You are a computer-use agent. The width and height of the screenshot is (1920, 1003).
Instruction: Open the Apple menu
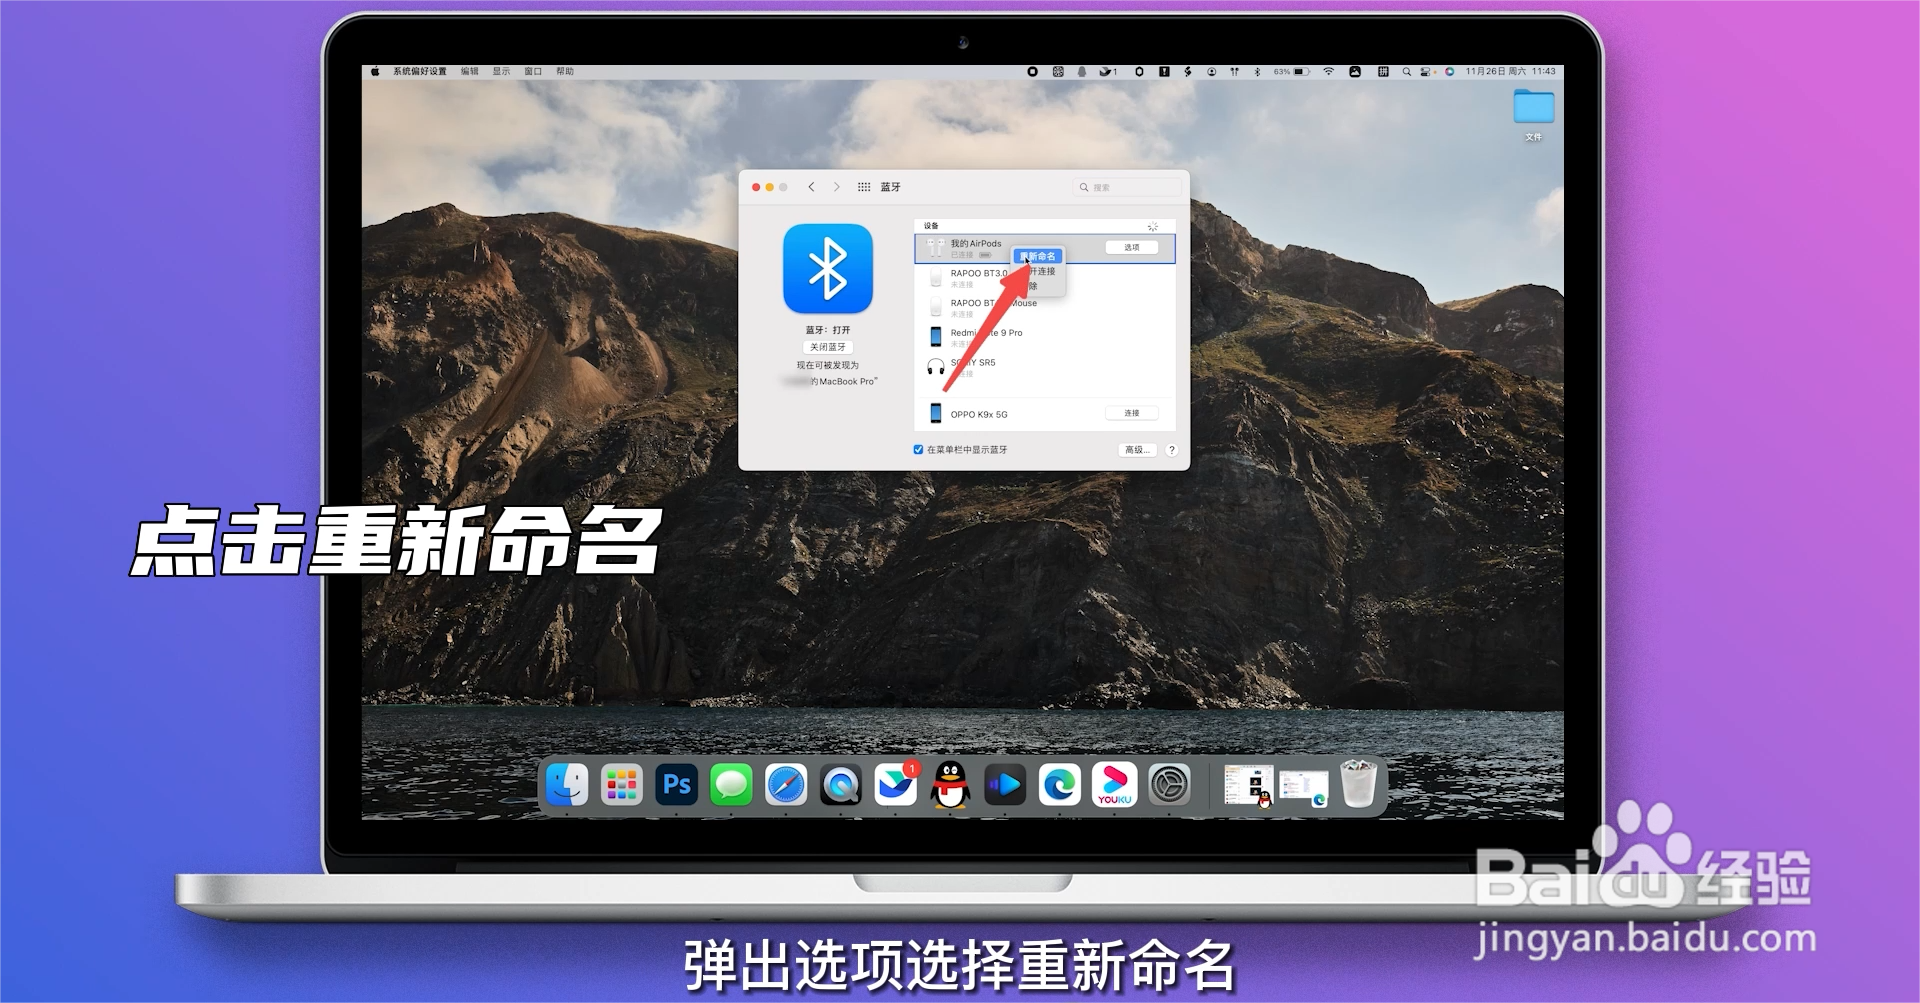pyautogui.click(x=375, y=72)
